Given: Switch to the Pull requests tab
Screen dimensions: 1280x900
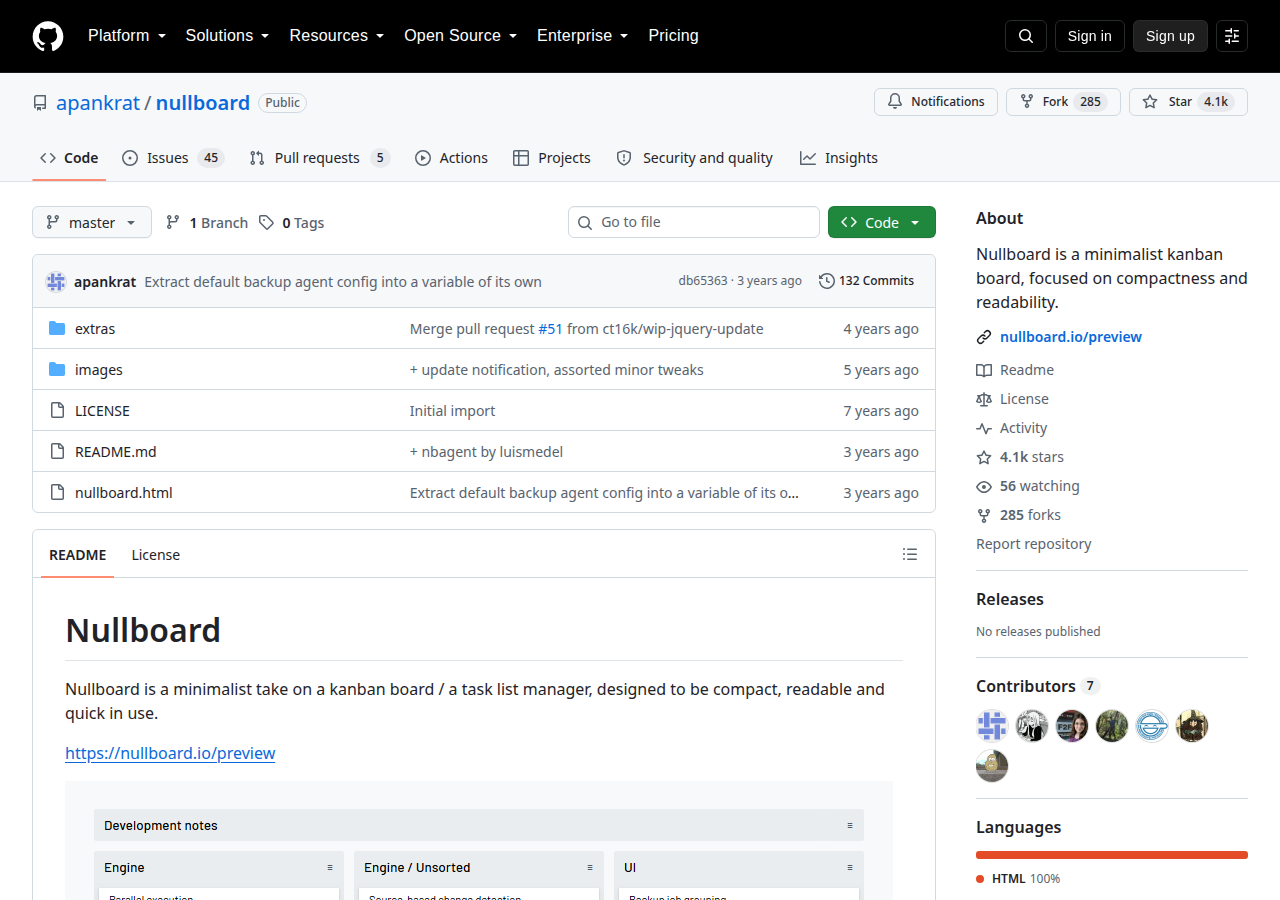Looking at the screenshot, I should click(x=319, y=158).
